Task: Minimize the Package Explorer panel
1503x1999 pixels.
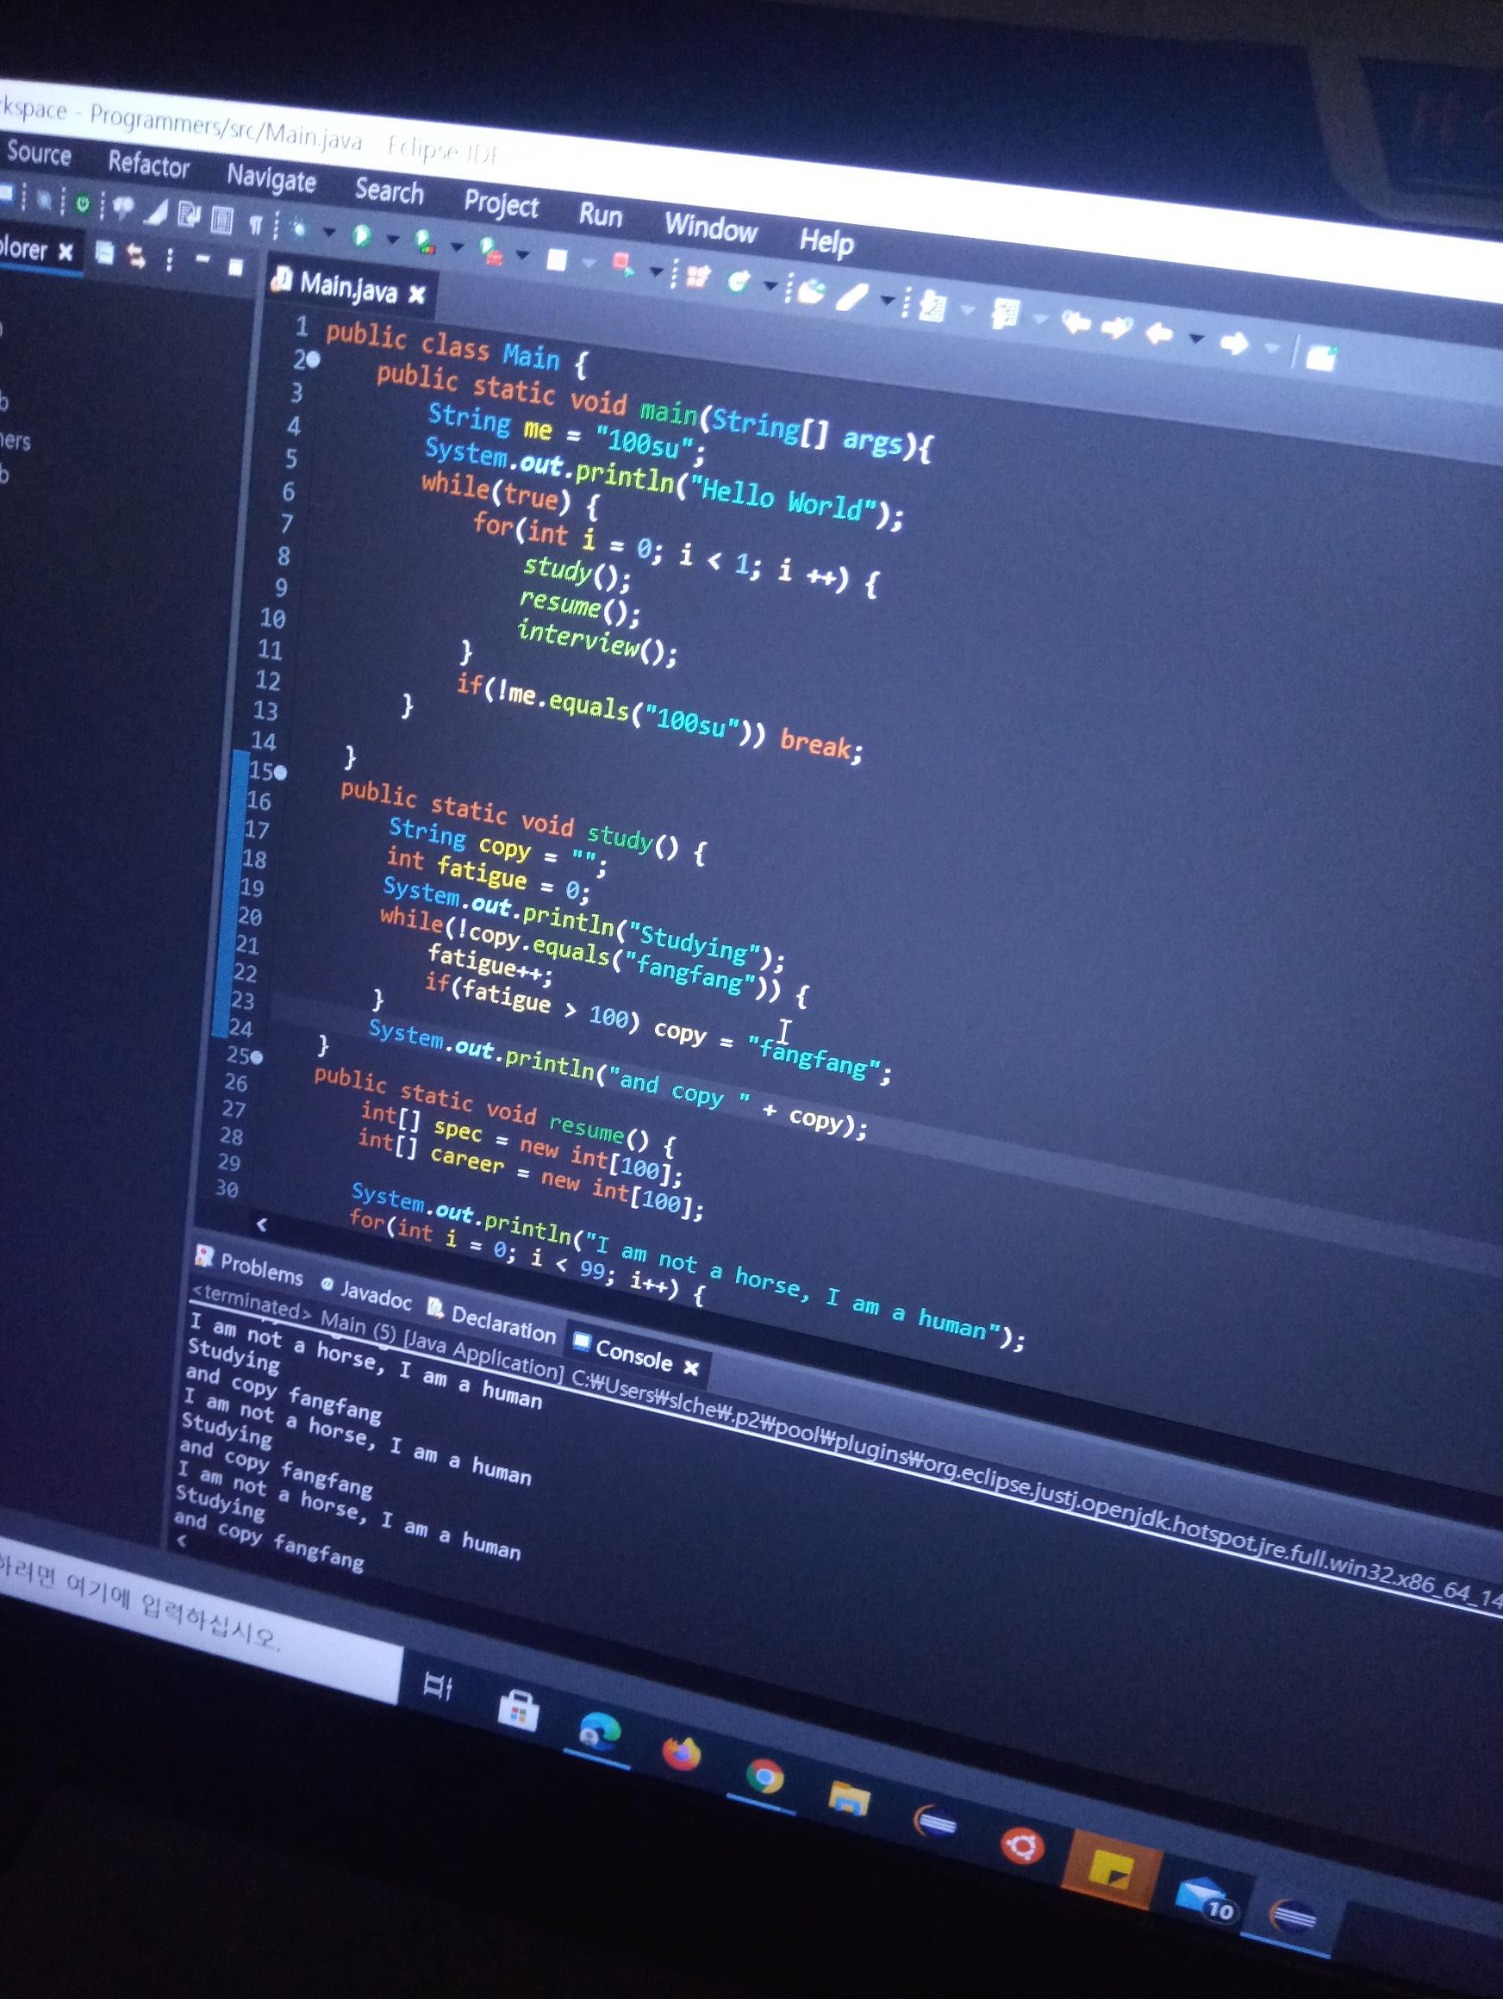Action: tap(203, 259)
